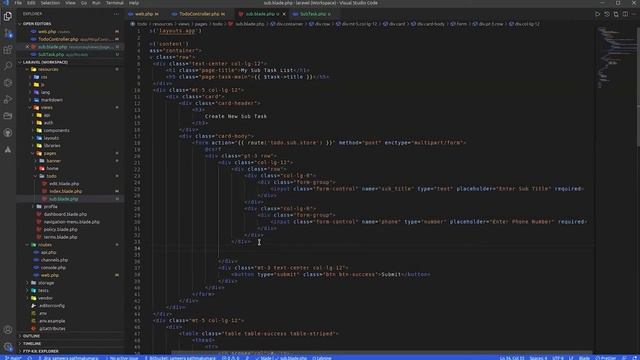The width and height of the screenshot is (640, 360).
Task: Click the git branch main status item
Action: [12, 358]
